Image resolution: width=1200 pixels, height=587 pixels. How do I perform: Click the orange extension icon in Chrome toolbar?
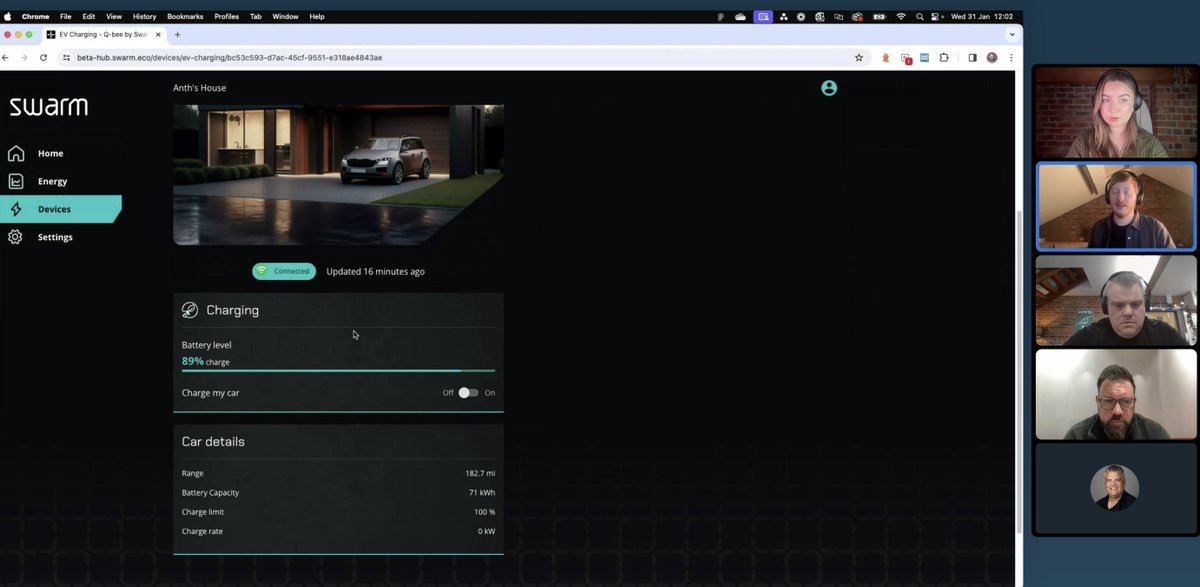click(886, 58)
